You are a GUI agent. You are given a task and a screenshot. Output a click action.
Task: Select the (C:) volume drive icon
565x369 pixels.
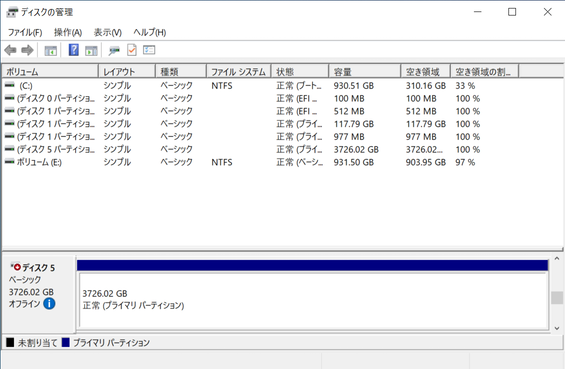point(10,85)
